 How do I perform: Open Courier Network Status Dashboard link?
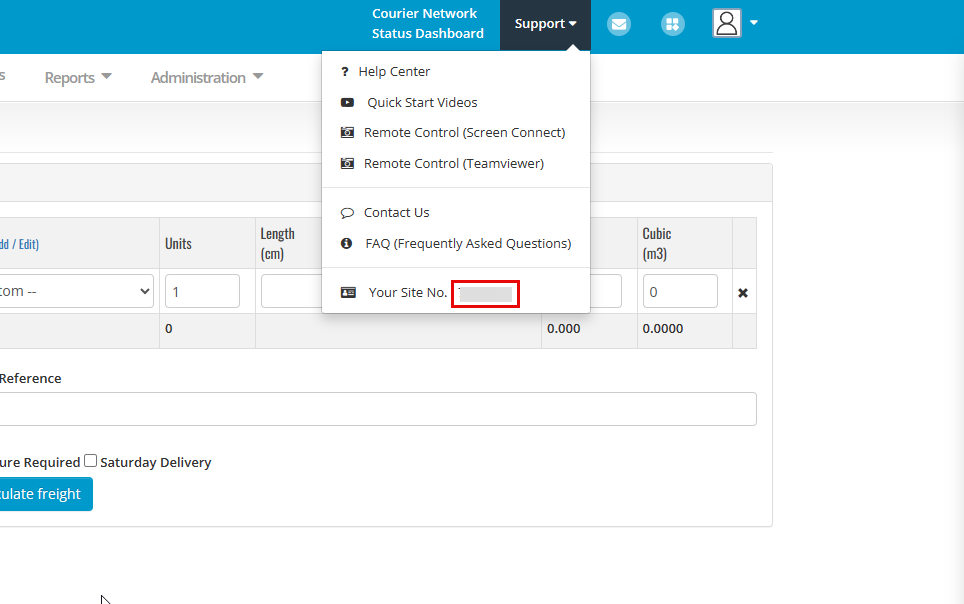point(427,23)
